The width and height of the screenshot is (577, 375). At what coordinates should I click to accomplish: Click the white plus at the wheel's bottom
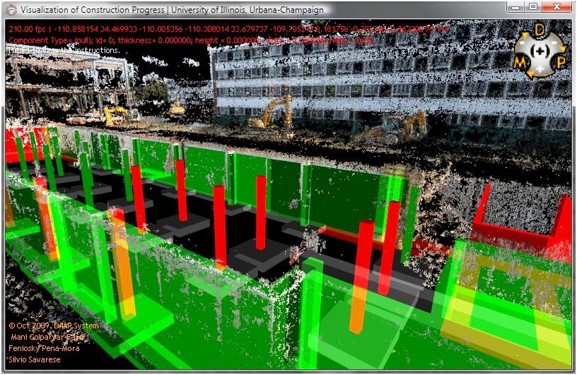(x=539, y=69)
